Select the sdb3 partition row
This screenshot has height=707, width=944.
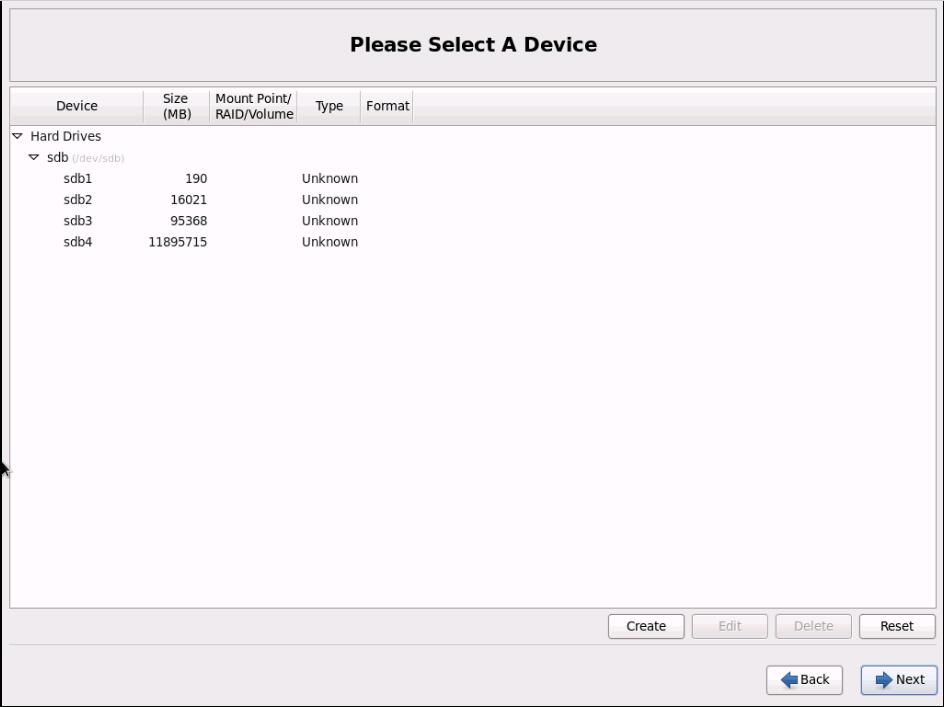click(x=78, y=220)
